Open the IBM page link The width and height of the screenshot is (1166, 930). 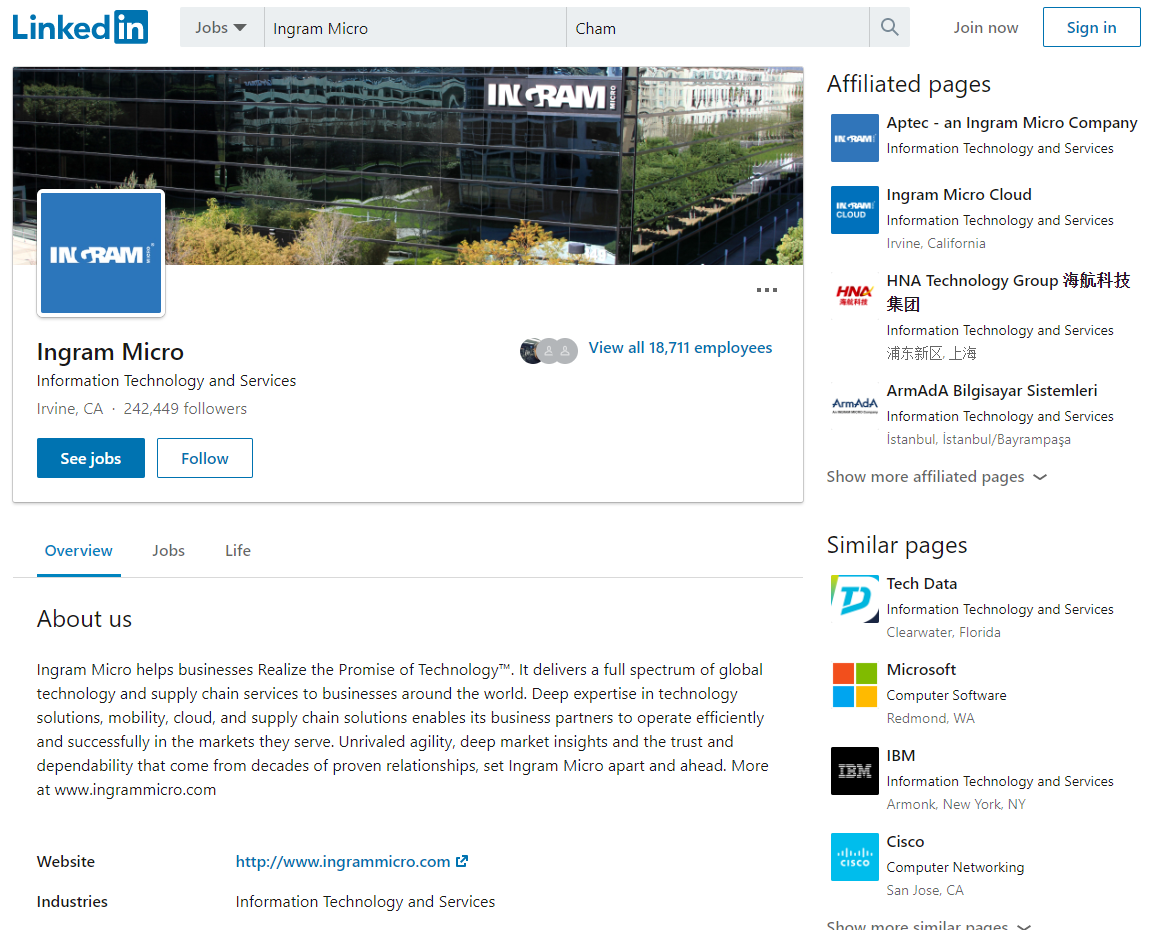pos(901,756)
